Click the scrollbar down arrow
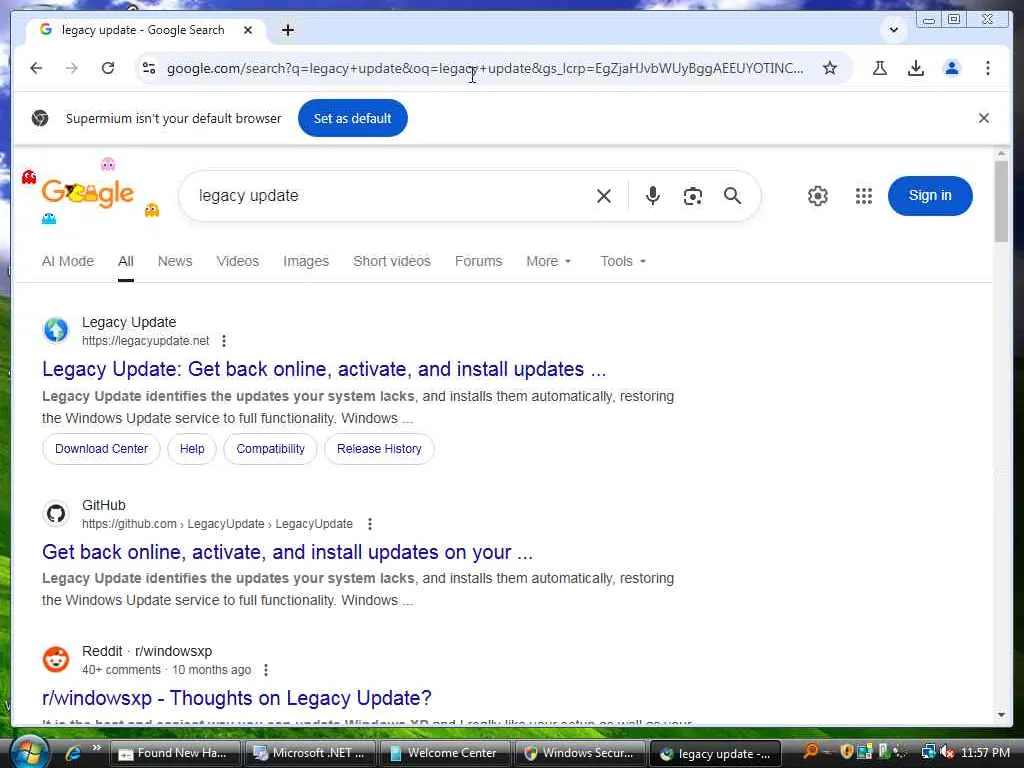1024x768 pixels. point(1000,715)
